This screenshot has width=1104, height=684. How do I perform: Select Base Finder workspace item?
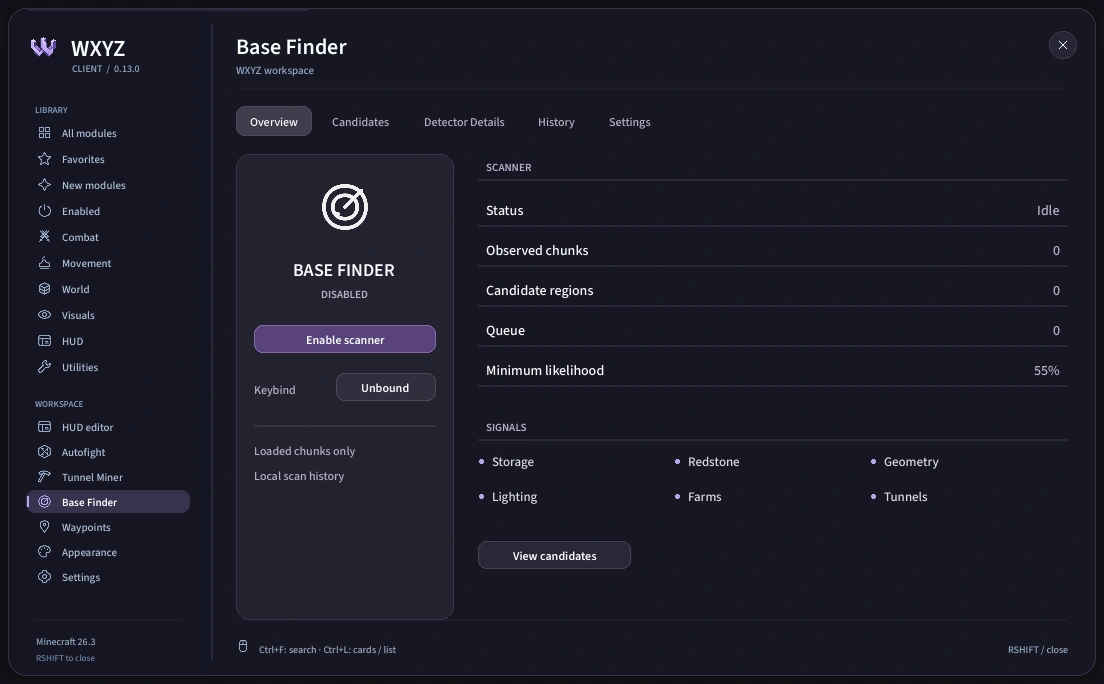pos(108,502)
